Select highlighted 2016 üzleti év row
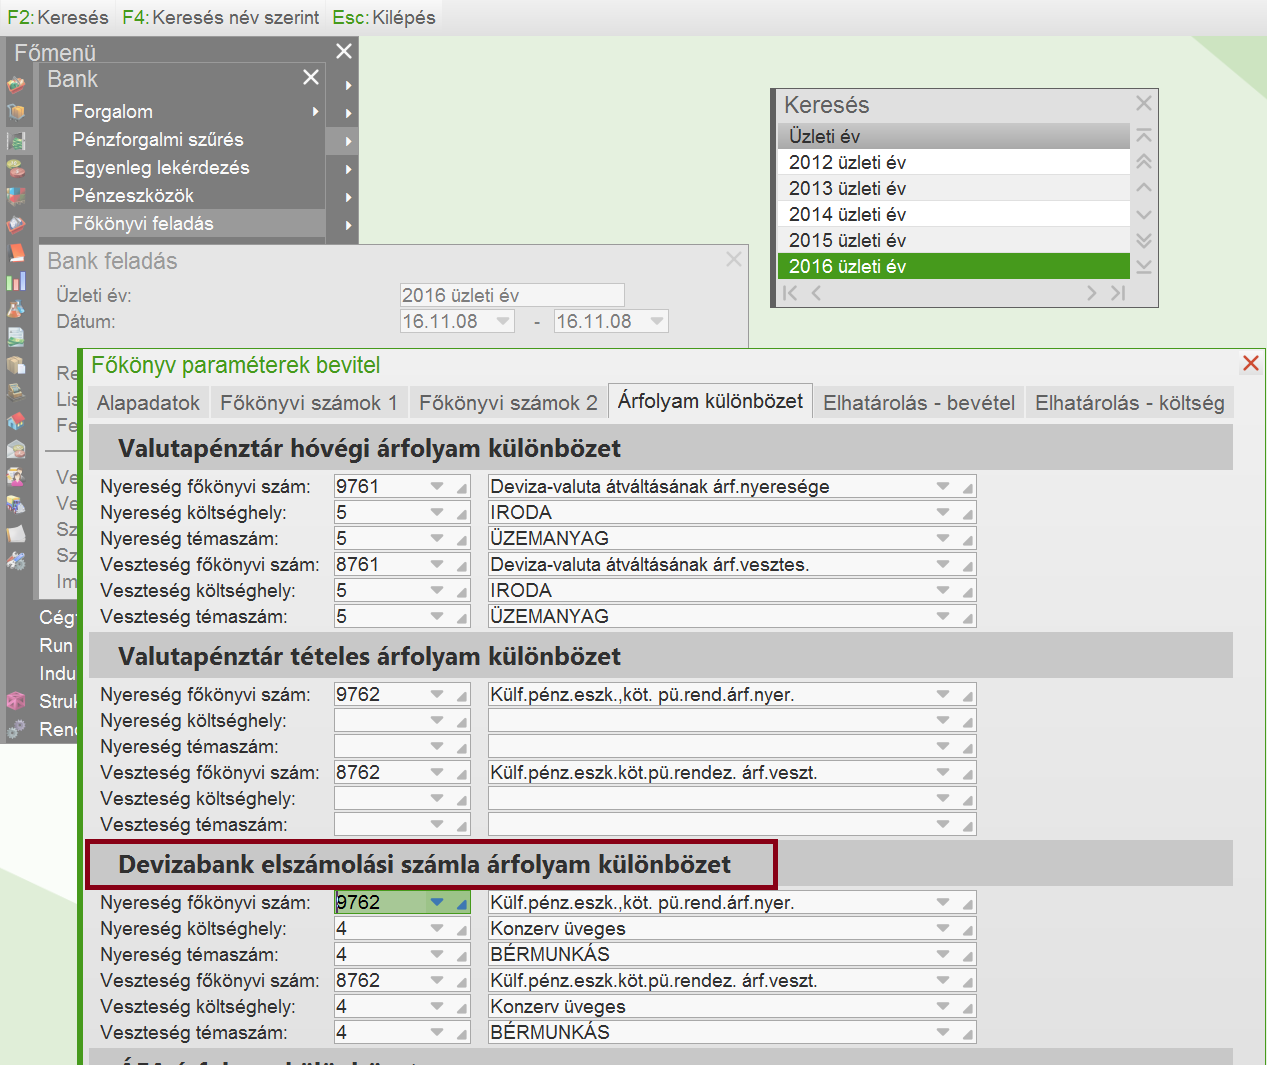This screenshot has height=1065, width=1267. (953, 266)
